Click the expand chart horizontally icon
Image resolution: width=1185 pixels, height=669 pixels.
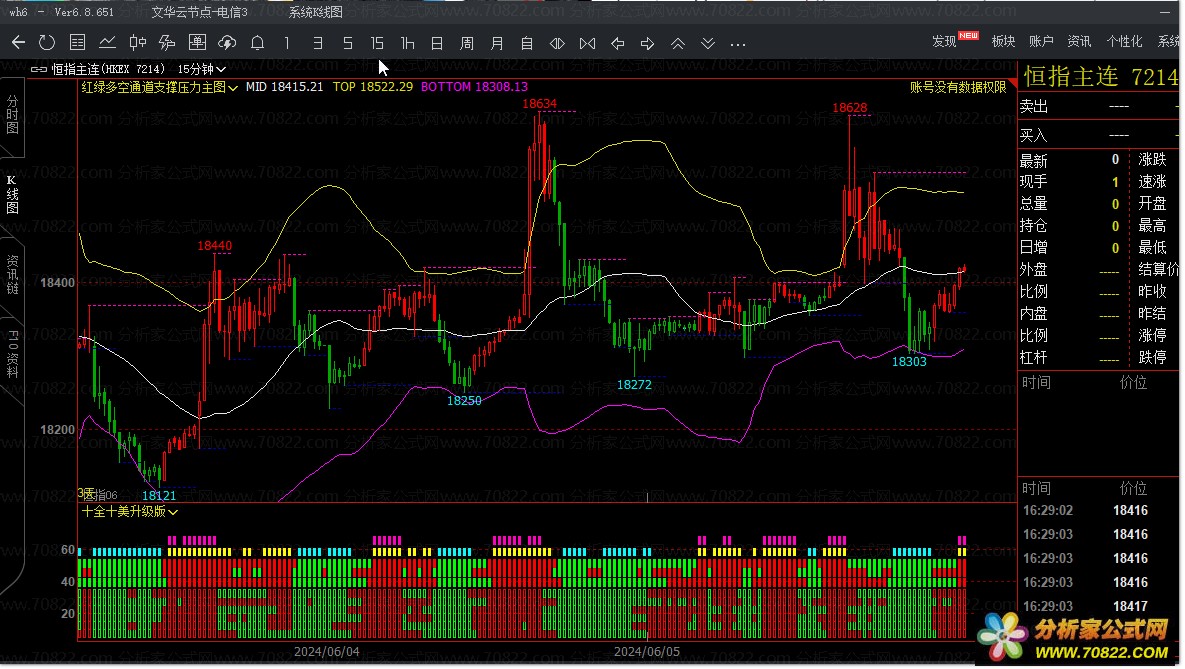(557, 43)
